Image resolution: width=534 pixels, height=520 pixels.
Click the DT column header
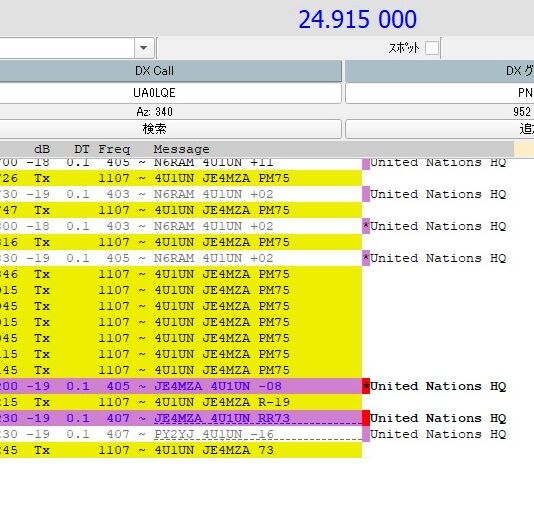(82, 149)
